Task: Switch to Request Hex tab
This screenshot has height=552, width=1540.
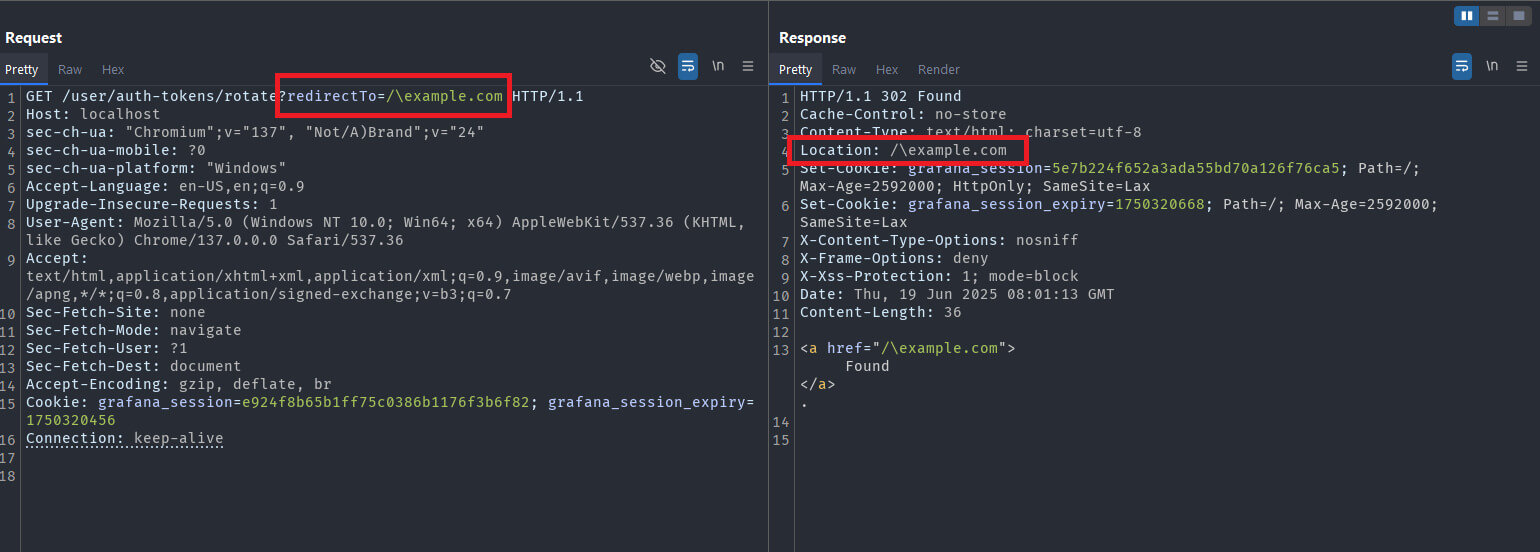Action: 113,69
